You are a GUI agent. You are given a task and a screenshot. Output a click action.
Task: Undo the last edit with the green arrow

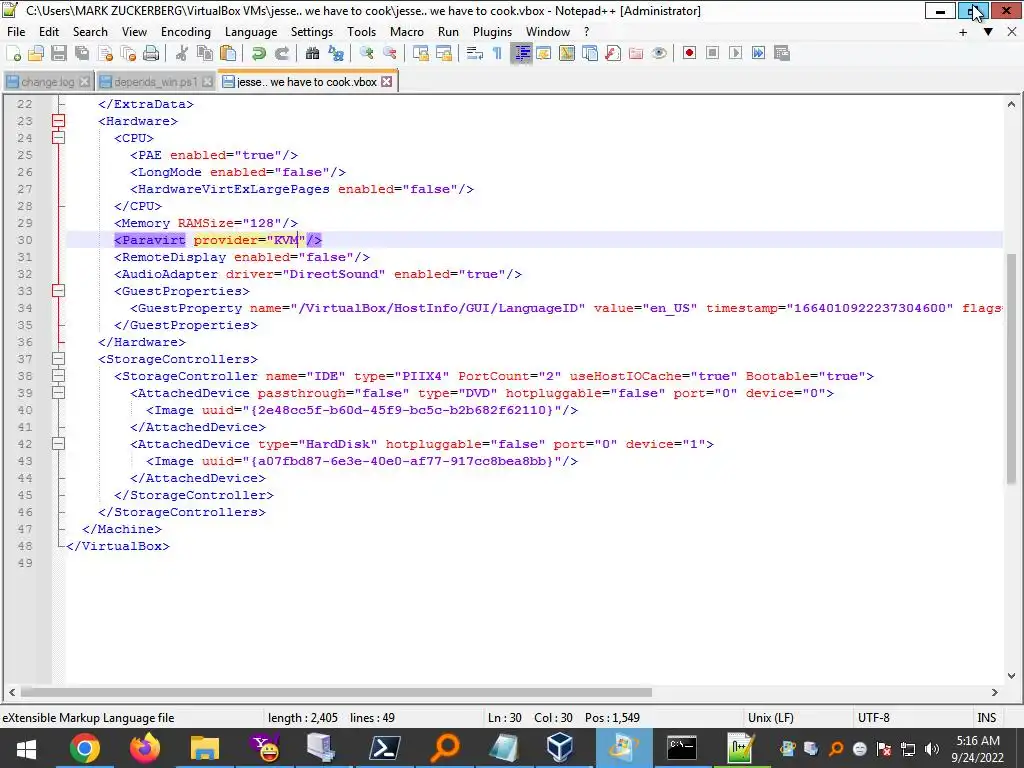(x=259, y=54)
